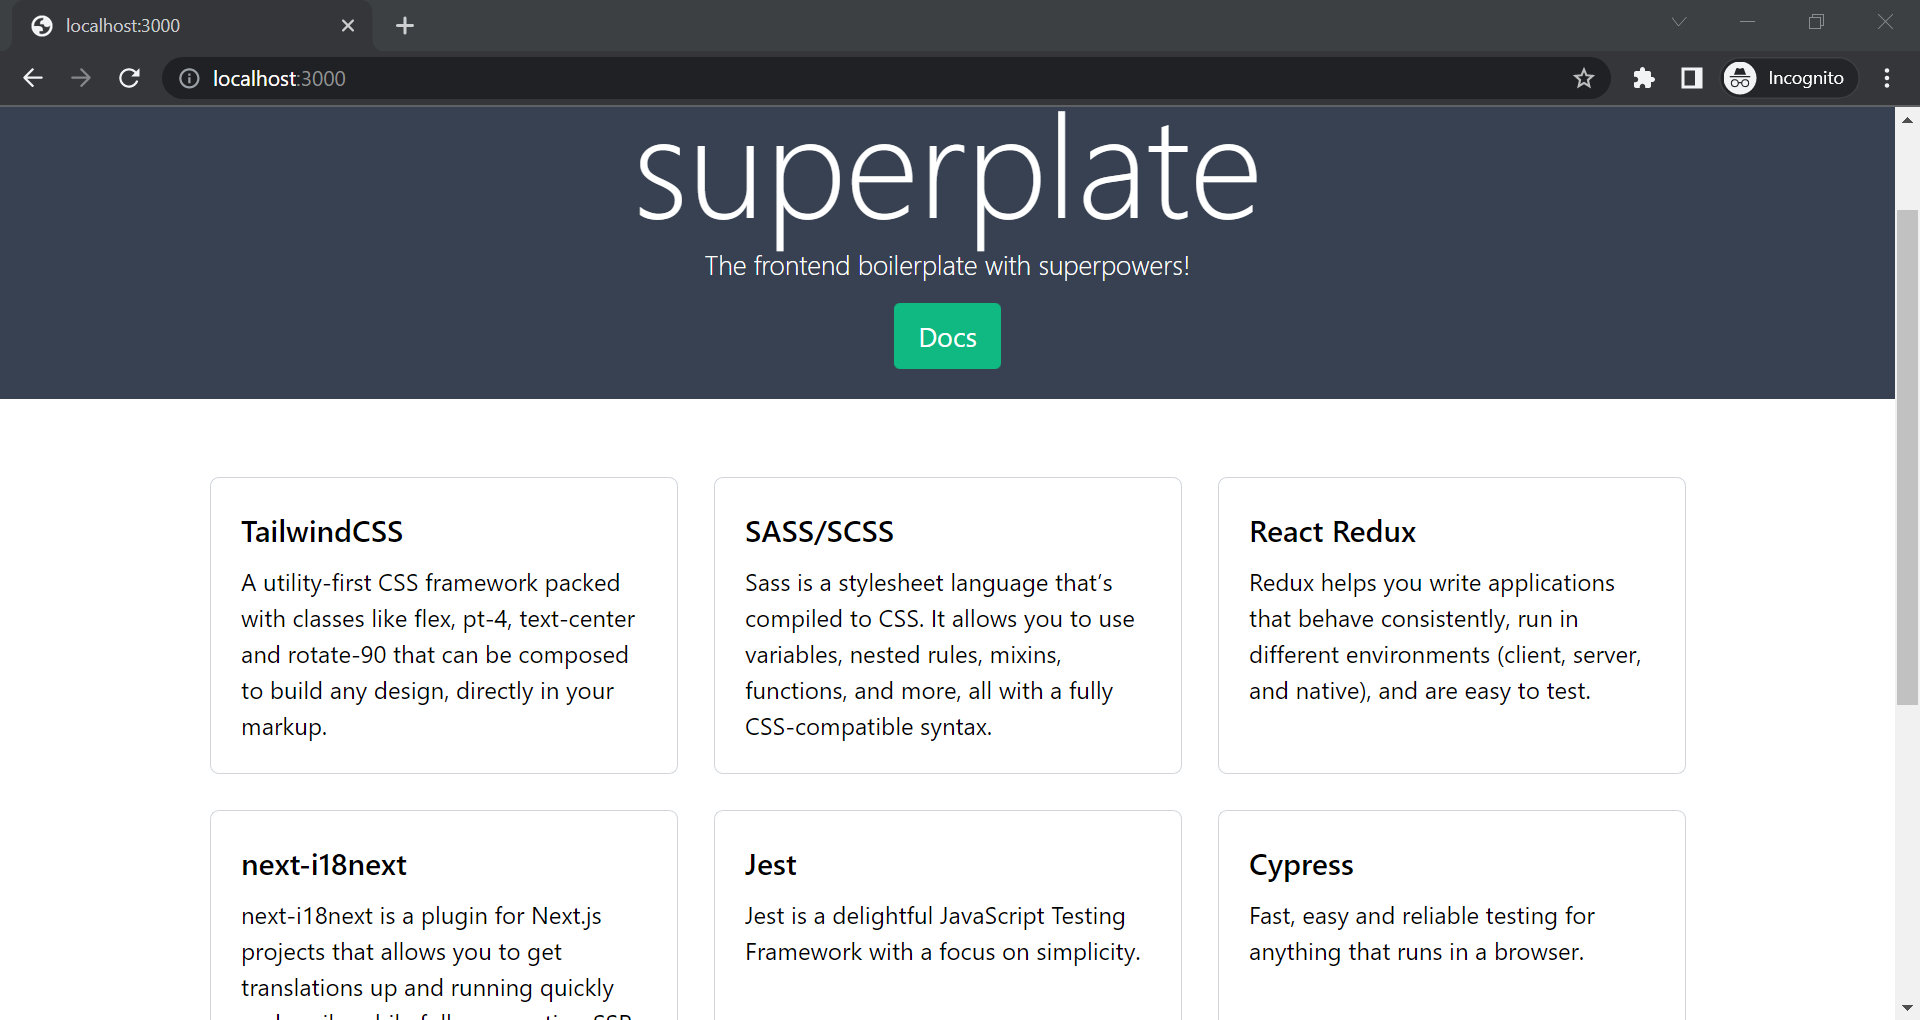Open the TailwindCSS card
Screen dimensions: 1920x1020
point(443,625)
